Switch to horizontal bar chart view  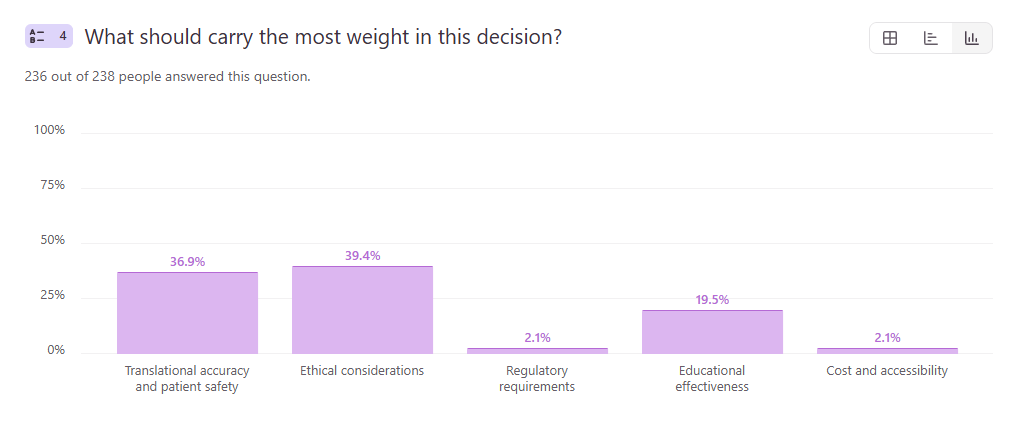(x=931, y=38)
